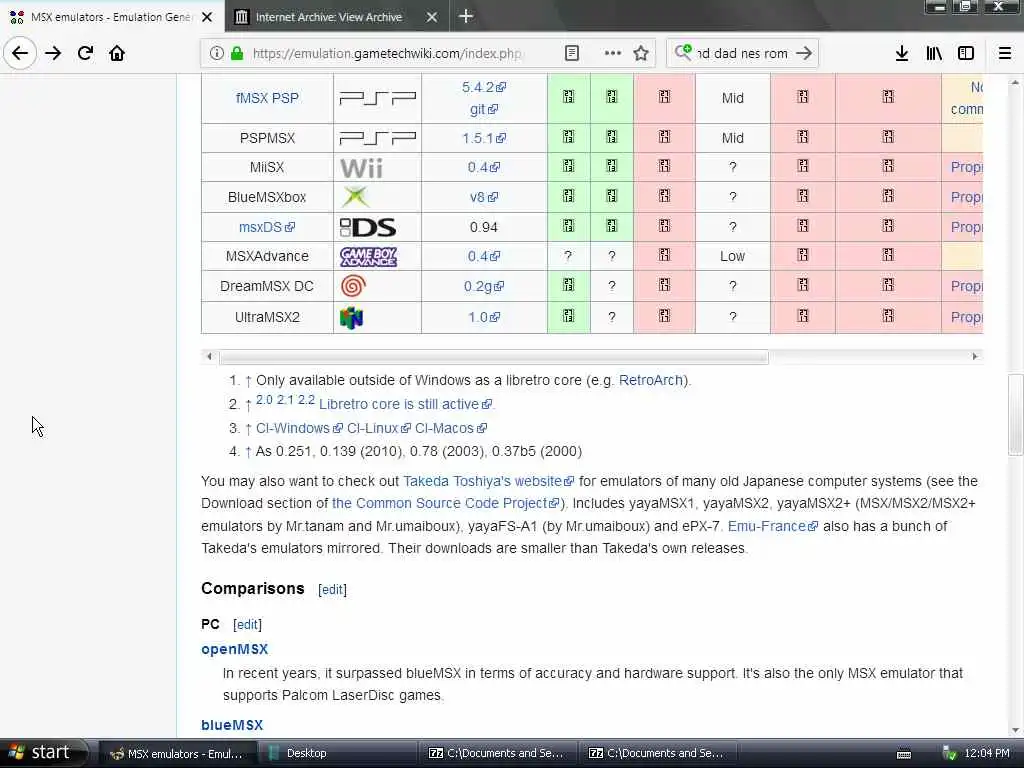Show site information icon in address bar

coord(216,53)
